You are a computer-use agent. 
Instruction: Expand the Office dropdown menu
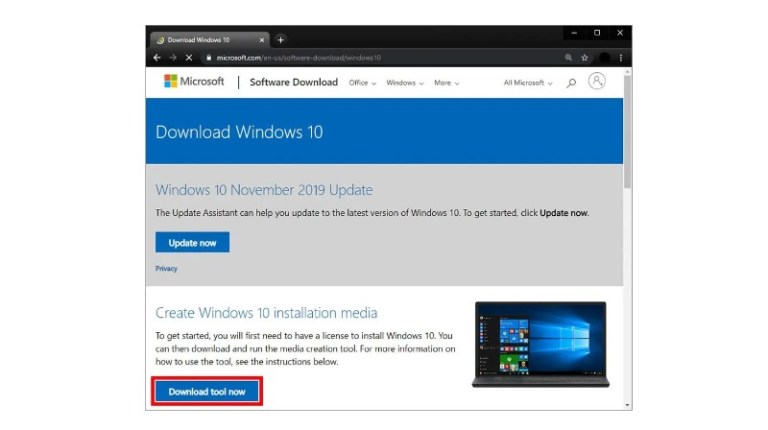coord(362,83)
